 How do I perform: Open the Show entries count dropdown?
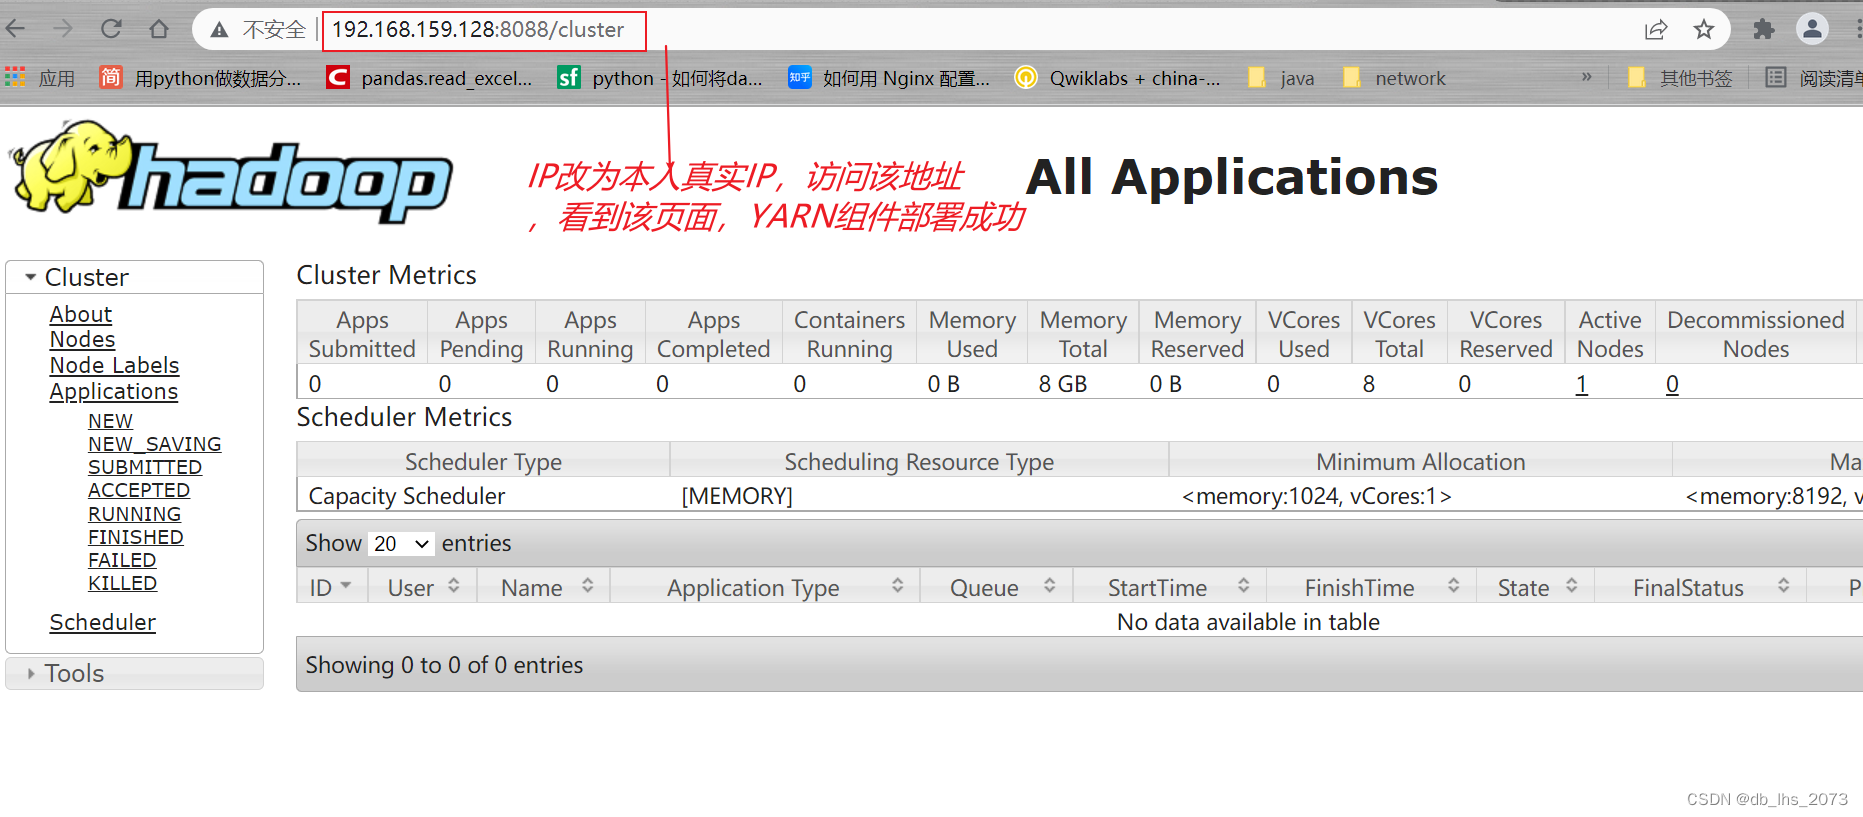click(x=400, y=543)
